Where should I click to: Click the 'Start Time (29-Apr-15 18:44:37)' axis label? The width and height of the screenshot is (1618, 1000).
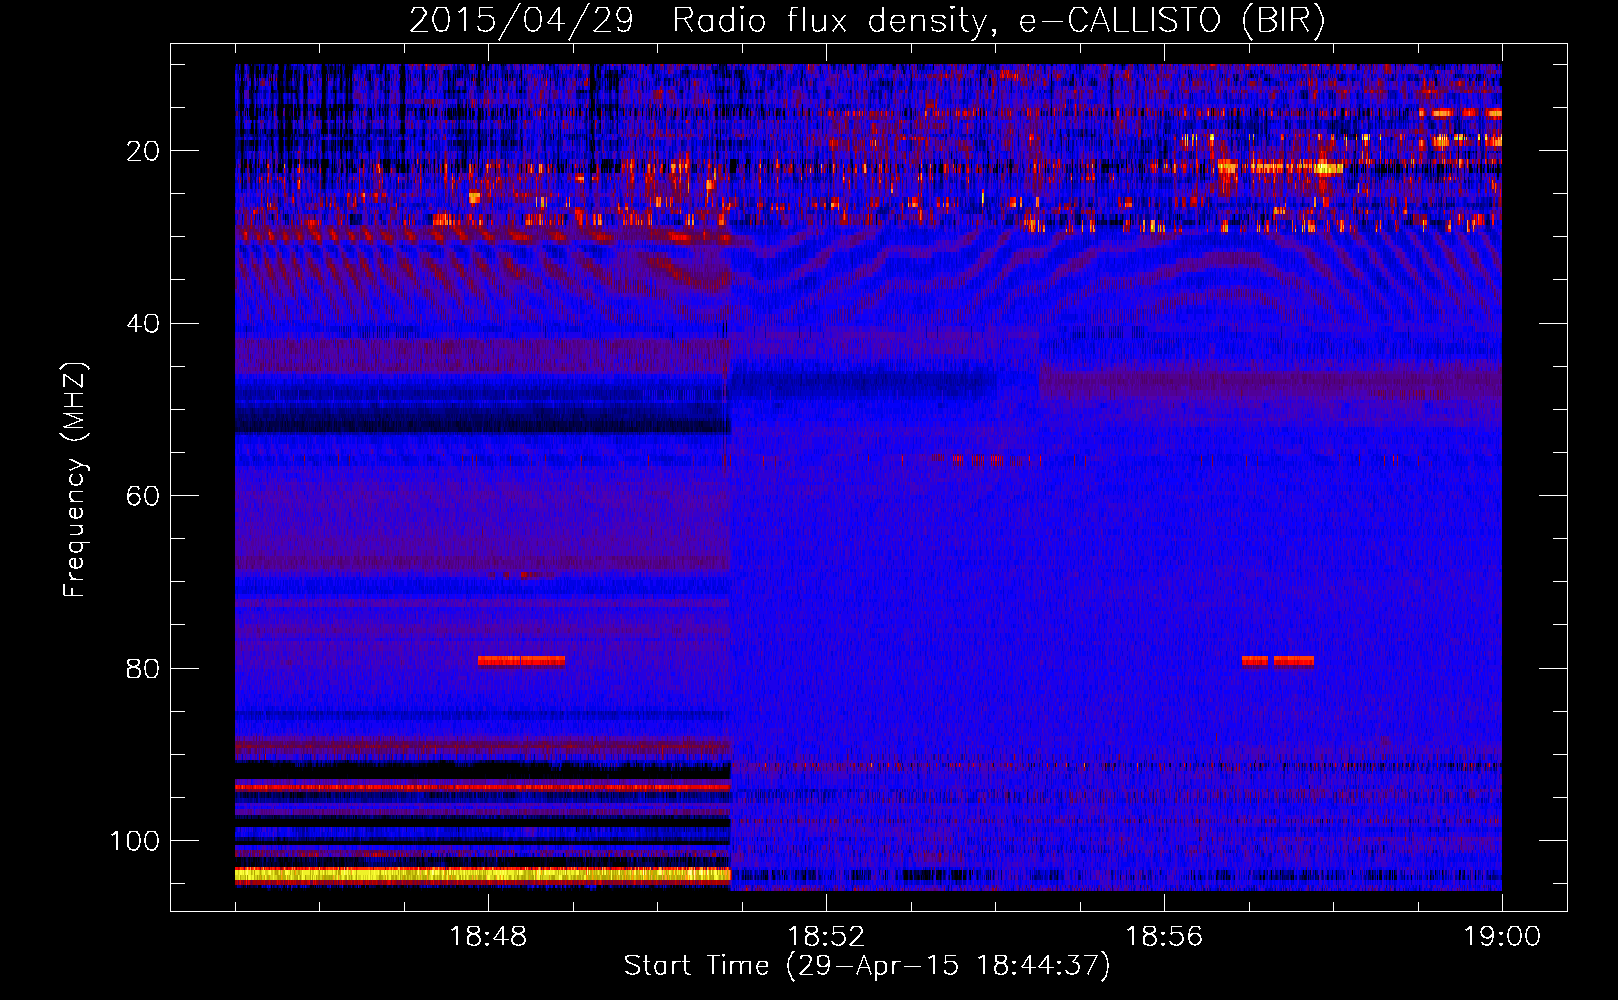point(867,966)
